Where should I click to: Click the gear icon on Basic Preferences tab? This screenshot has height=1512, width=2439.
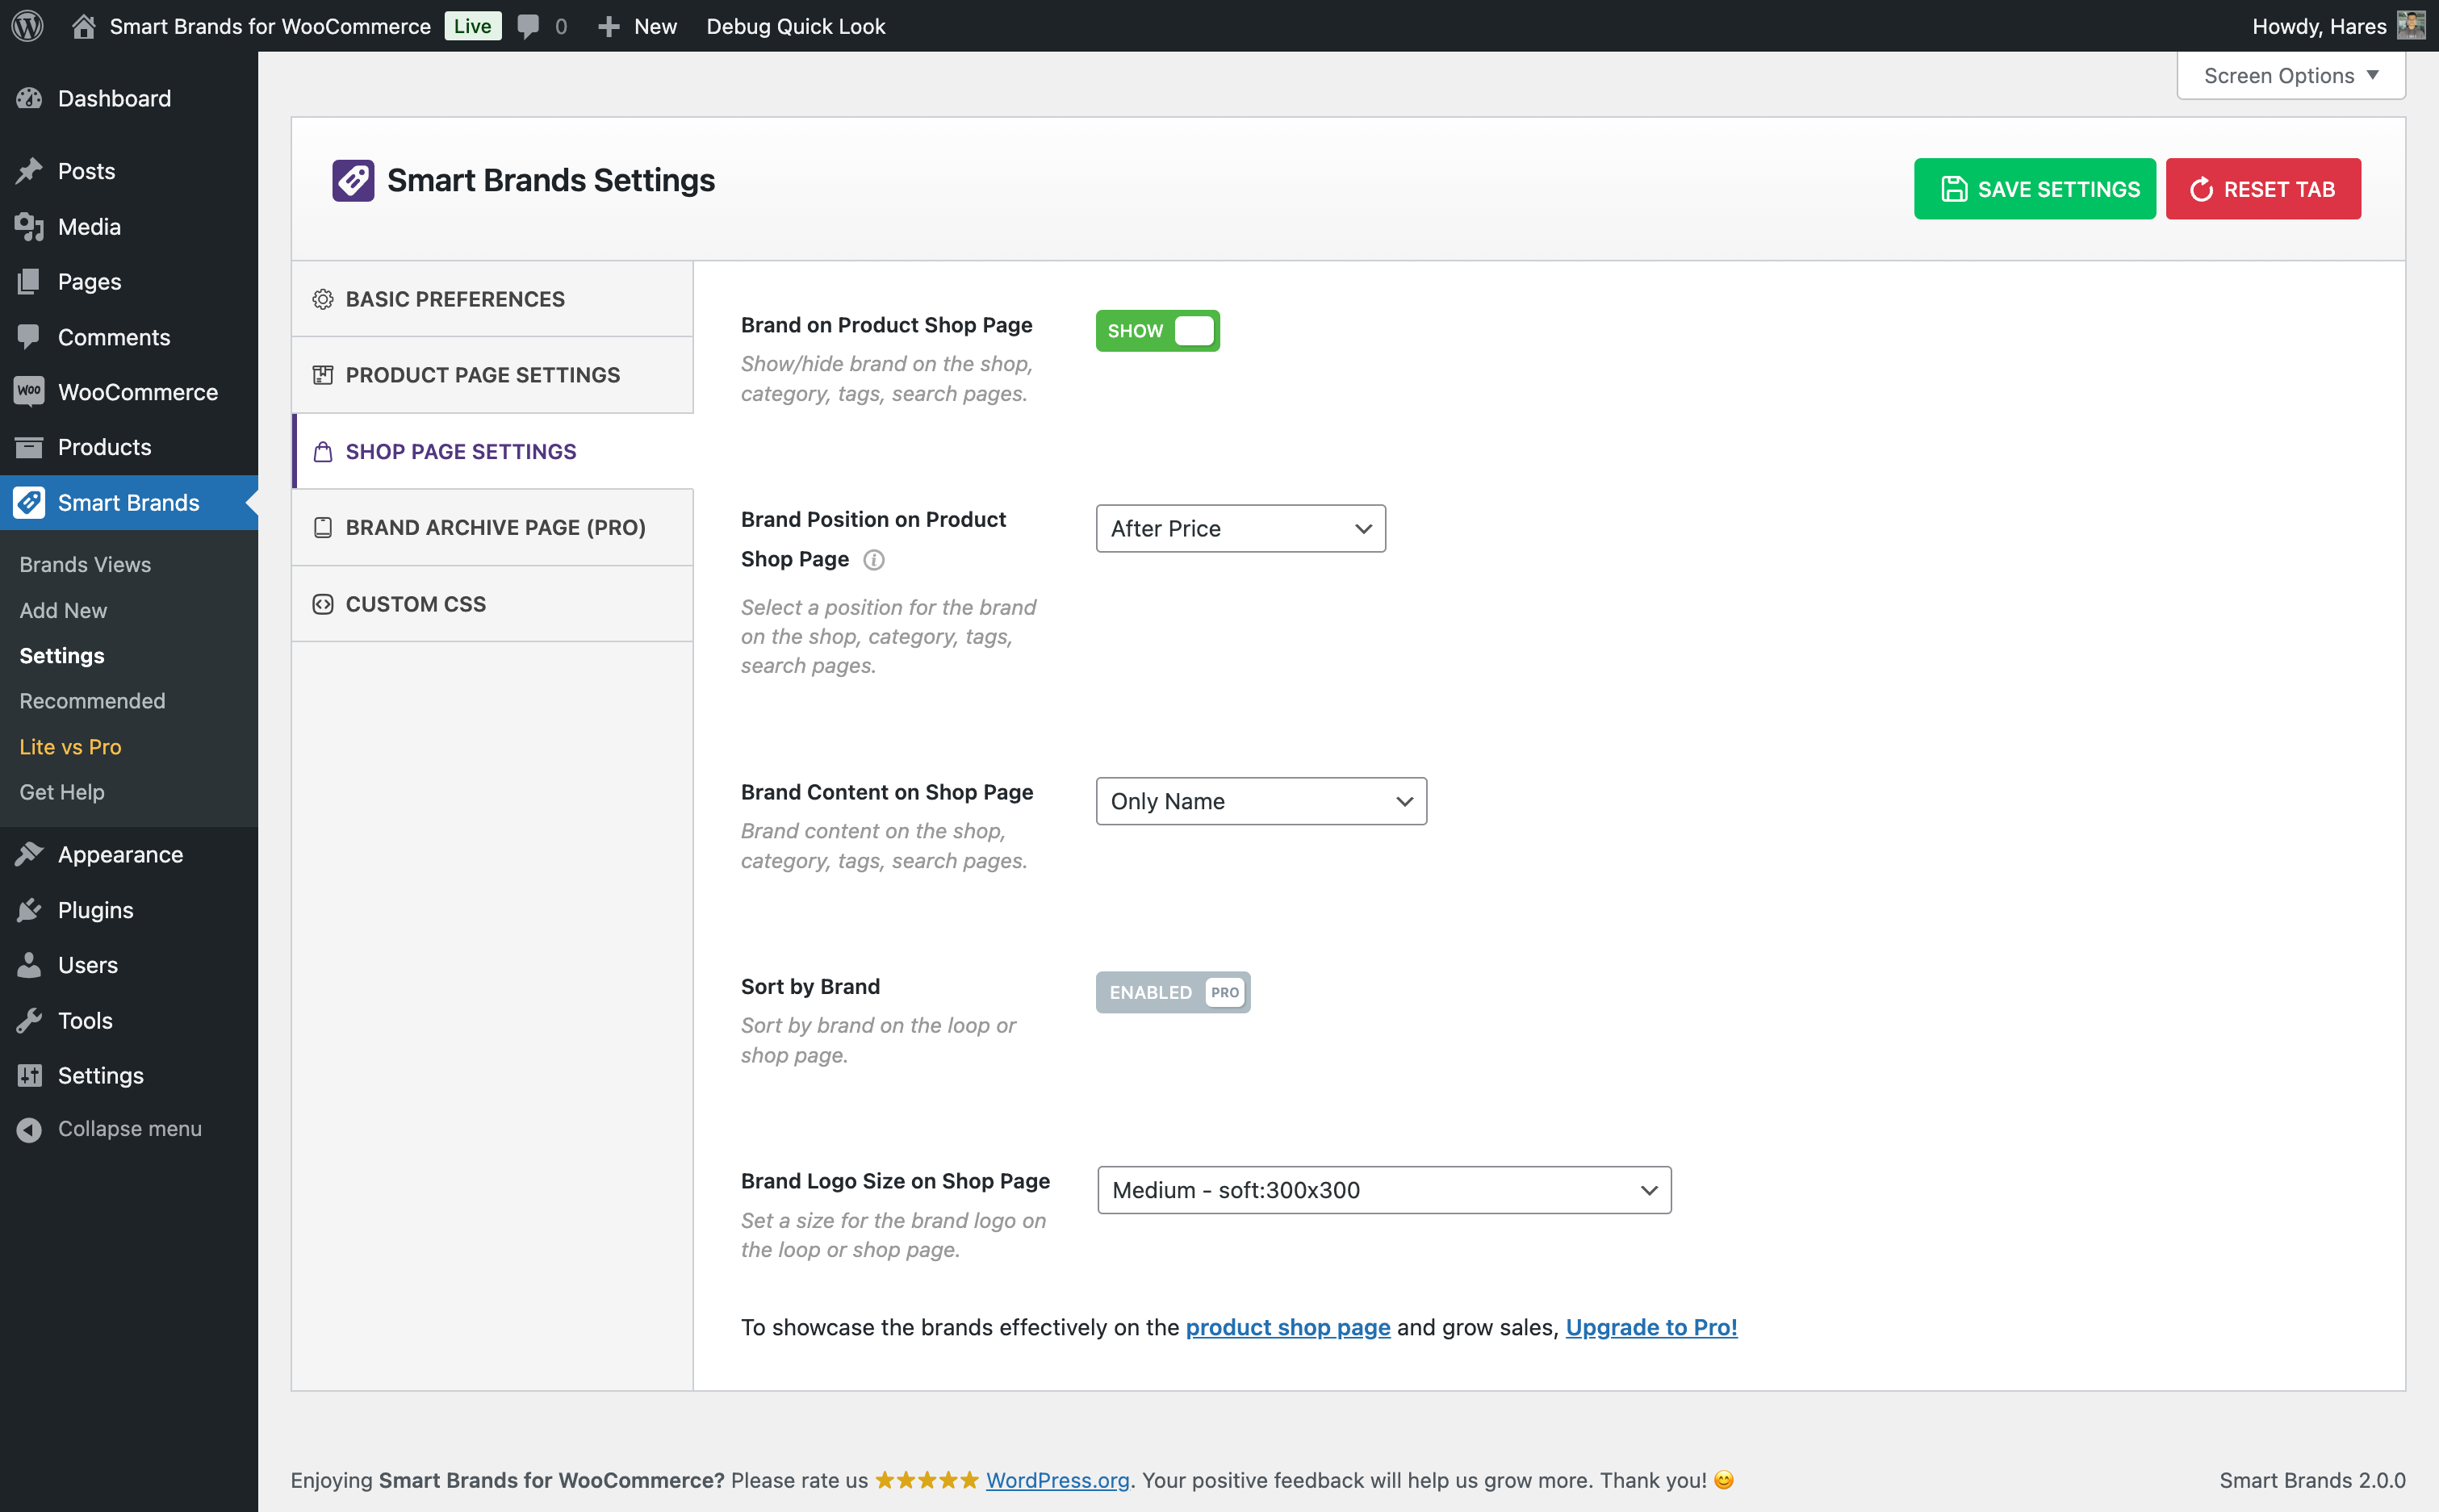322,299
